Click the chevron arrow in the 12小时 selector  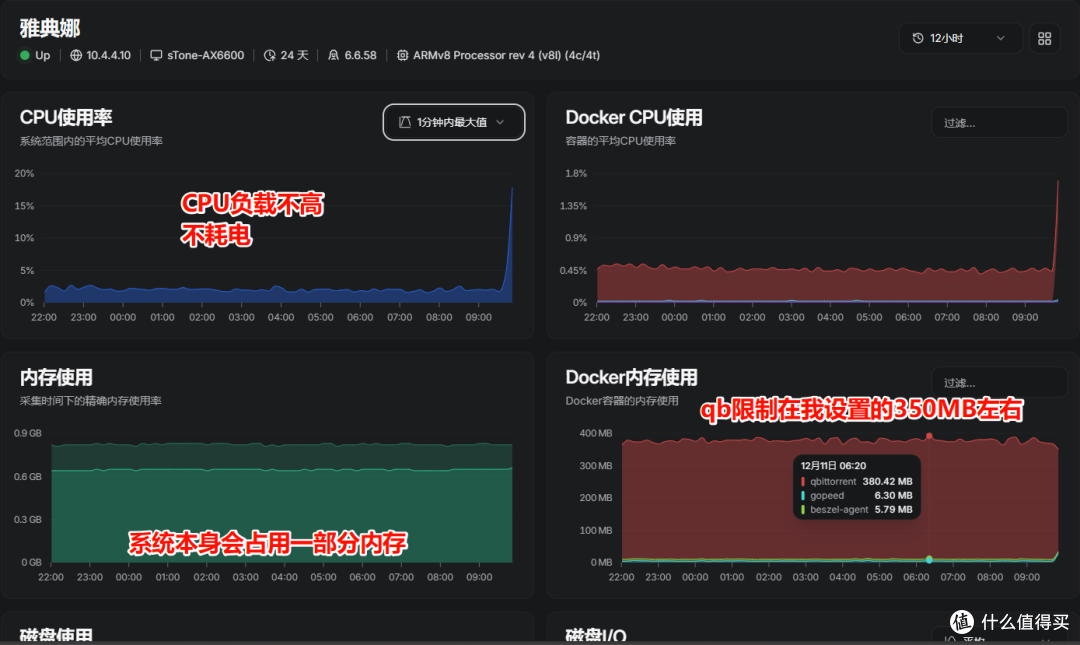point(1001,39)
